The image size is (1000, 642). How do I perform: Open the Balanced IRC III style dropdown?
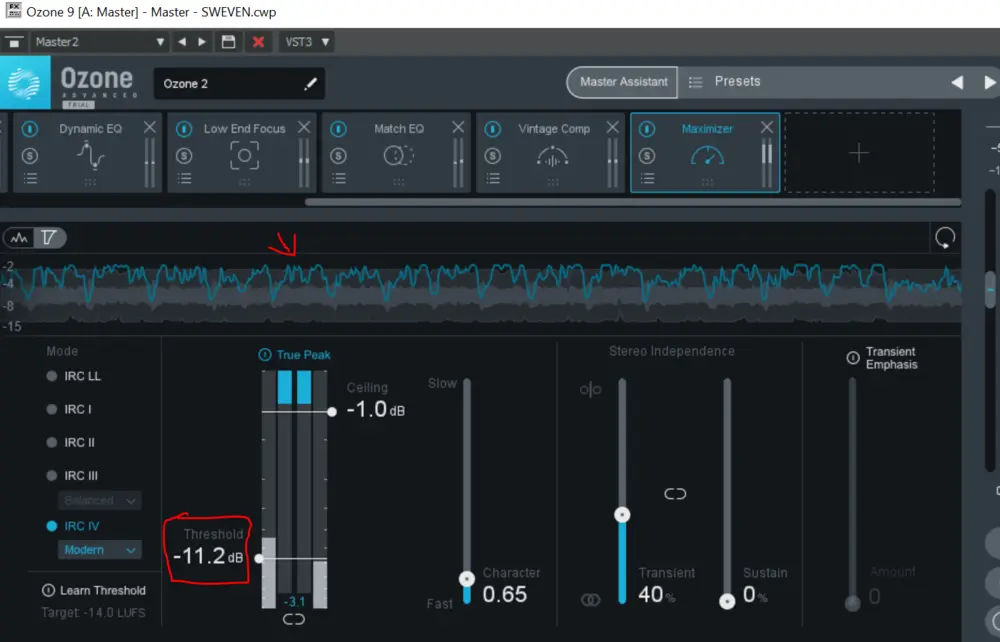(99, 500)
